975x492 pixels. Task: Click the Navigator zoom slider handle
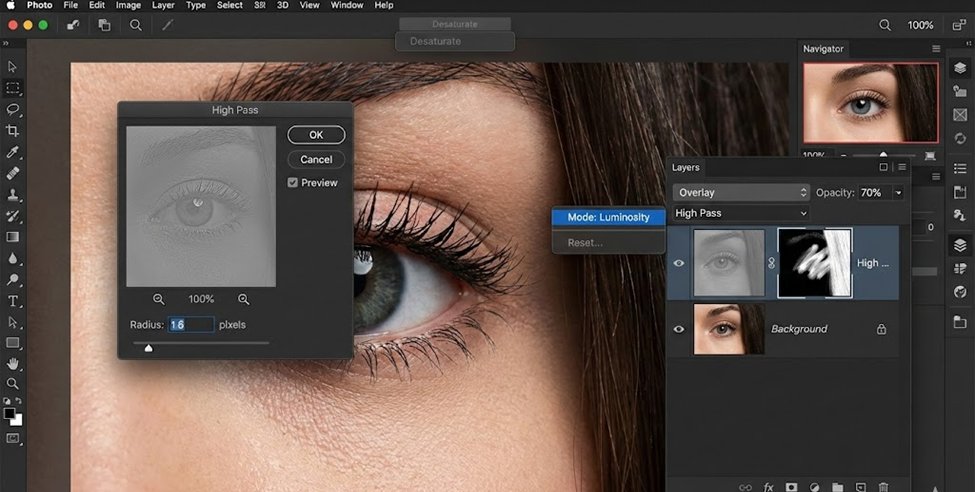[883, 155]
